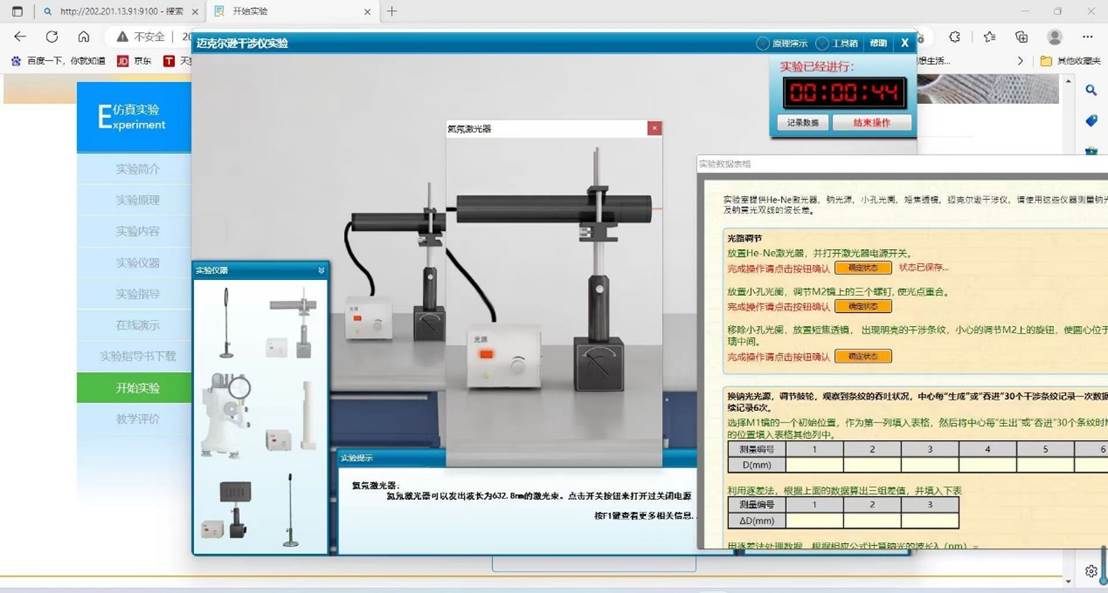Close the 氦氖激光器 zoom window

tap(654, 128)
